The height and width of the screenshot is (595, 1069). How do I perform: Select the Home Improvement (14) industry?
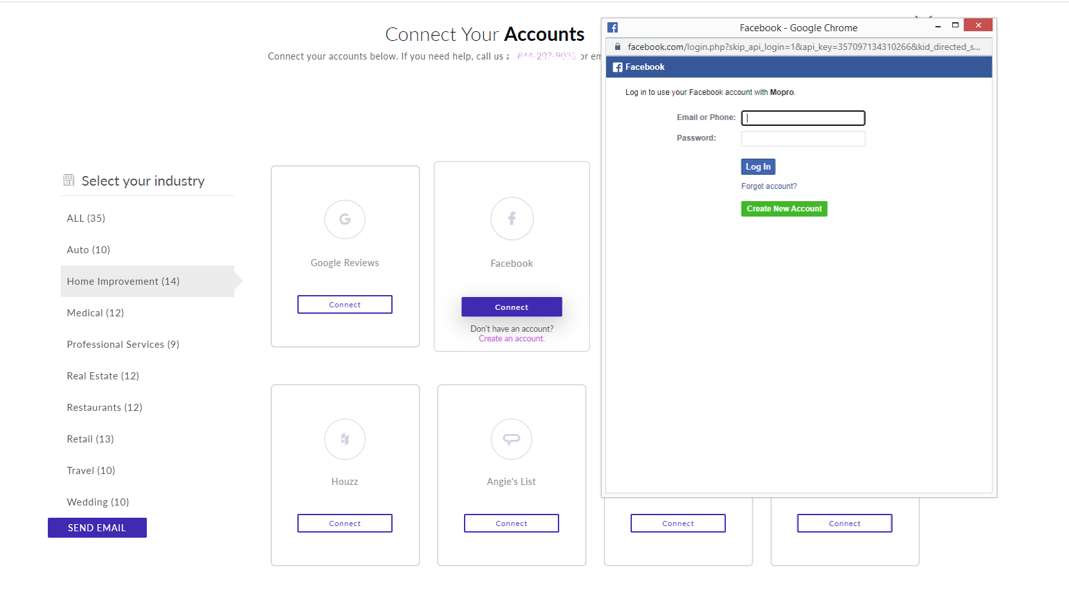(147, 281)
